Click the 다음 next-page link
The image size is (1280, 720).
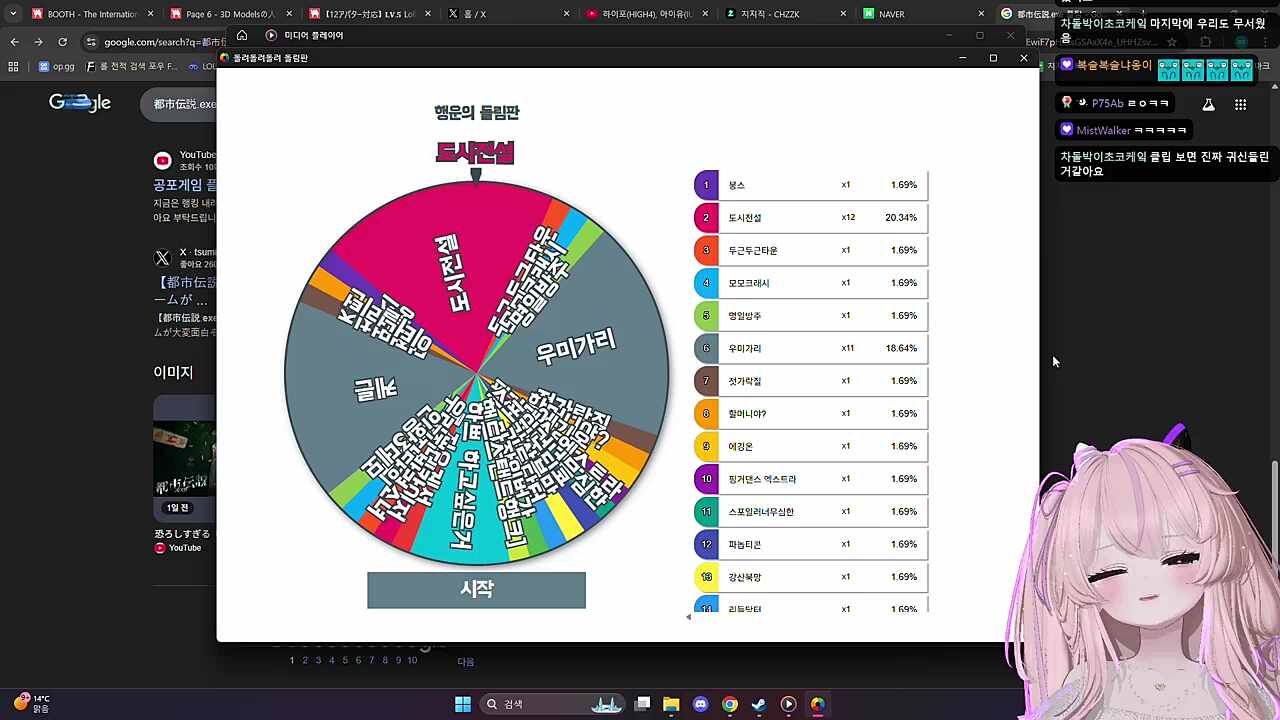click(x=466, y=662)
